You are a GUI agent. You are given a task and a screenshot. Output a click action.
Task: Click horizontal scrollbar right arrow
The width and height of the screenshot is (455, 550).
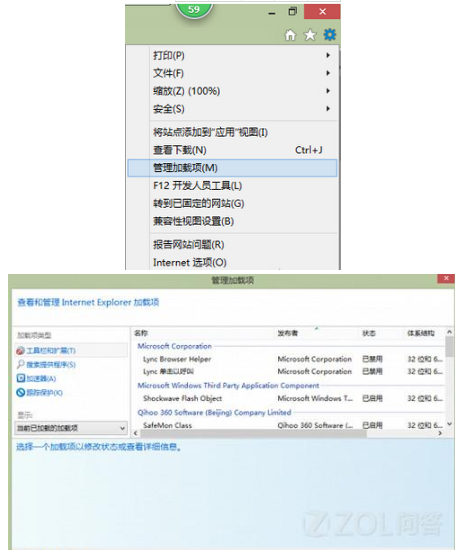pyautogui.click(x=441, y=434)
